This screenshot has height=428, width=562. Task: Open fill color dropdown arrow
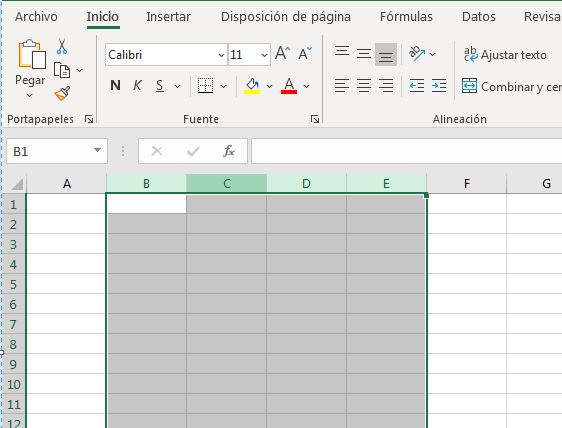pos(269,86)
